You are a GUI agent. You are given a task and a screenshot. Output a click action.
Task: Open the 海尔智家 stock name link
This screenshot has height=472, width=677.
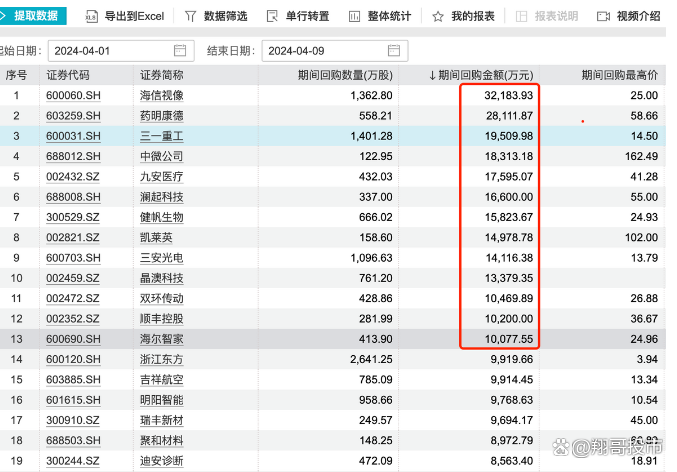(161, 339)
